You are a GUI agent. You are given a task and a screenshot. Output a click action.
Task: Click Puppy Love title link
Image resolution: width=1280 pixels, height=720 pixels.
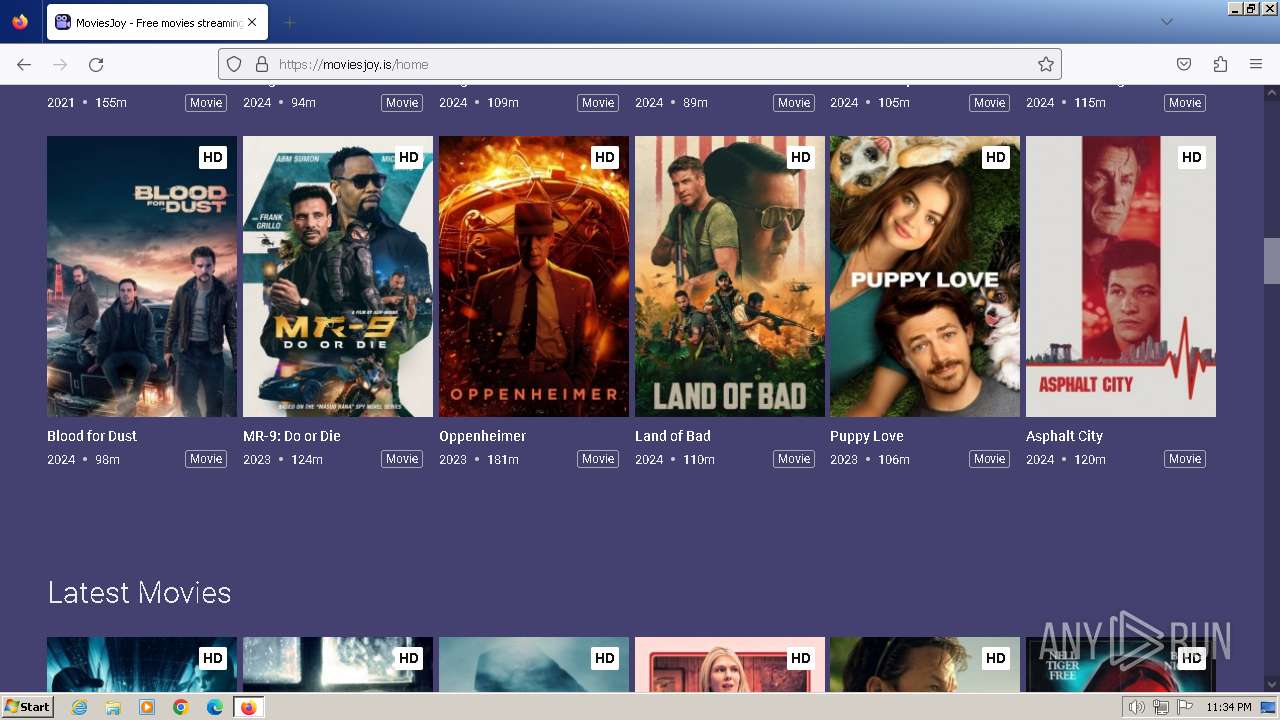pos(867,436)
